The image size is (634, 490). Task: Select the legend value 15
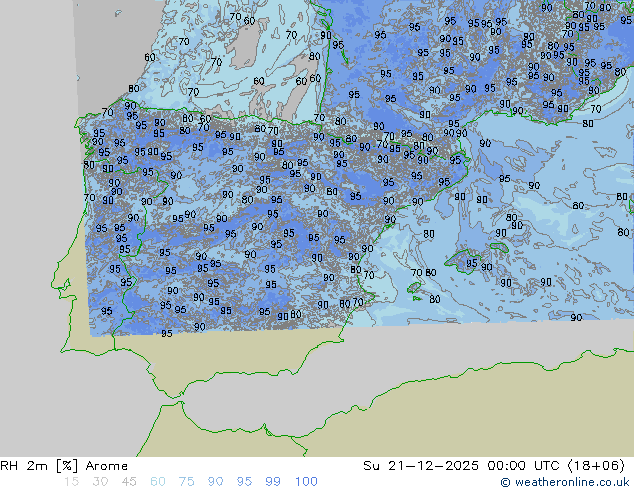pos(71,482)
